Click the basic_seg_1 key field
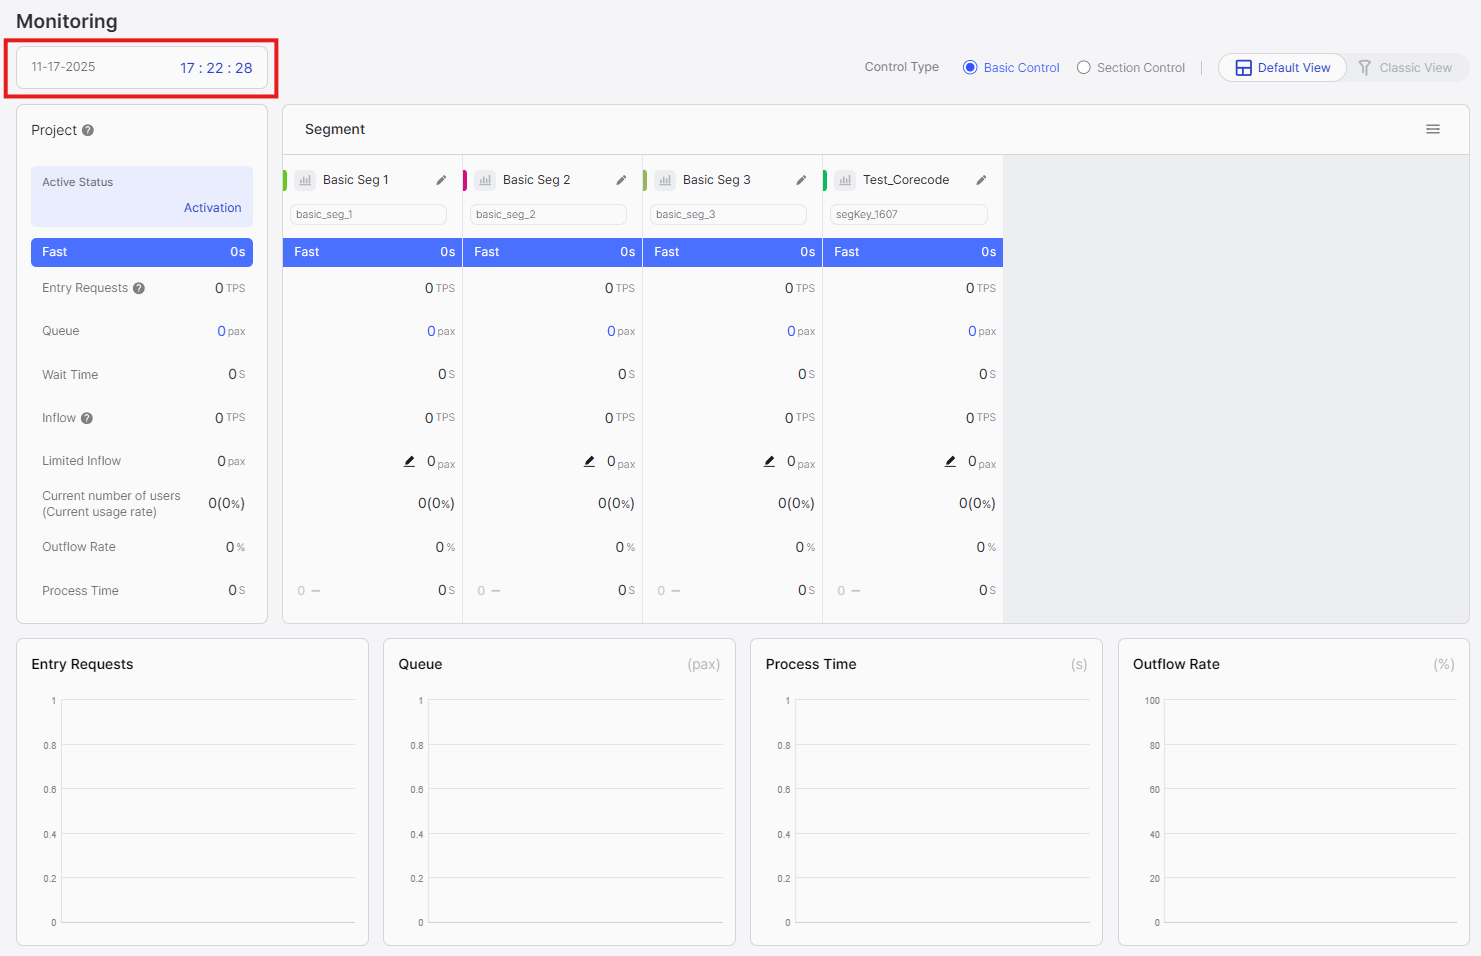The image size is (1481, 956). pyautogui.click(x=368, y=215)
